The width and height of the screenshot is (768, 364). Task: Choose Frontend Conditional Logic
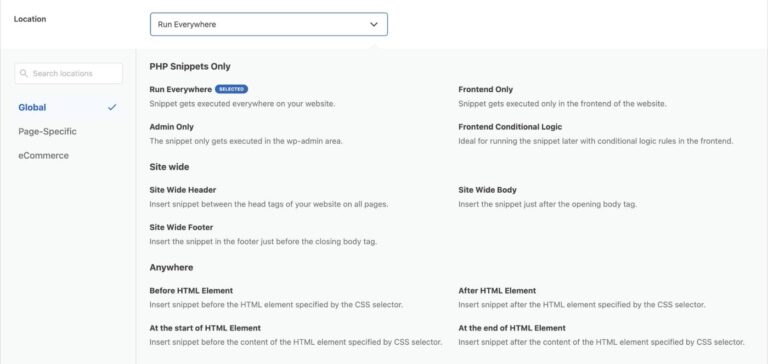pos(510,126)
